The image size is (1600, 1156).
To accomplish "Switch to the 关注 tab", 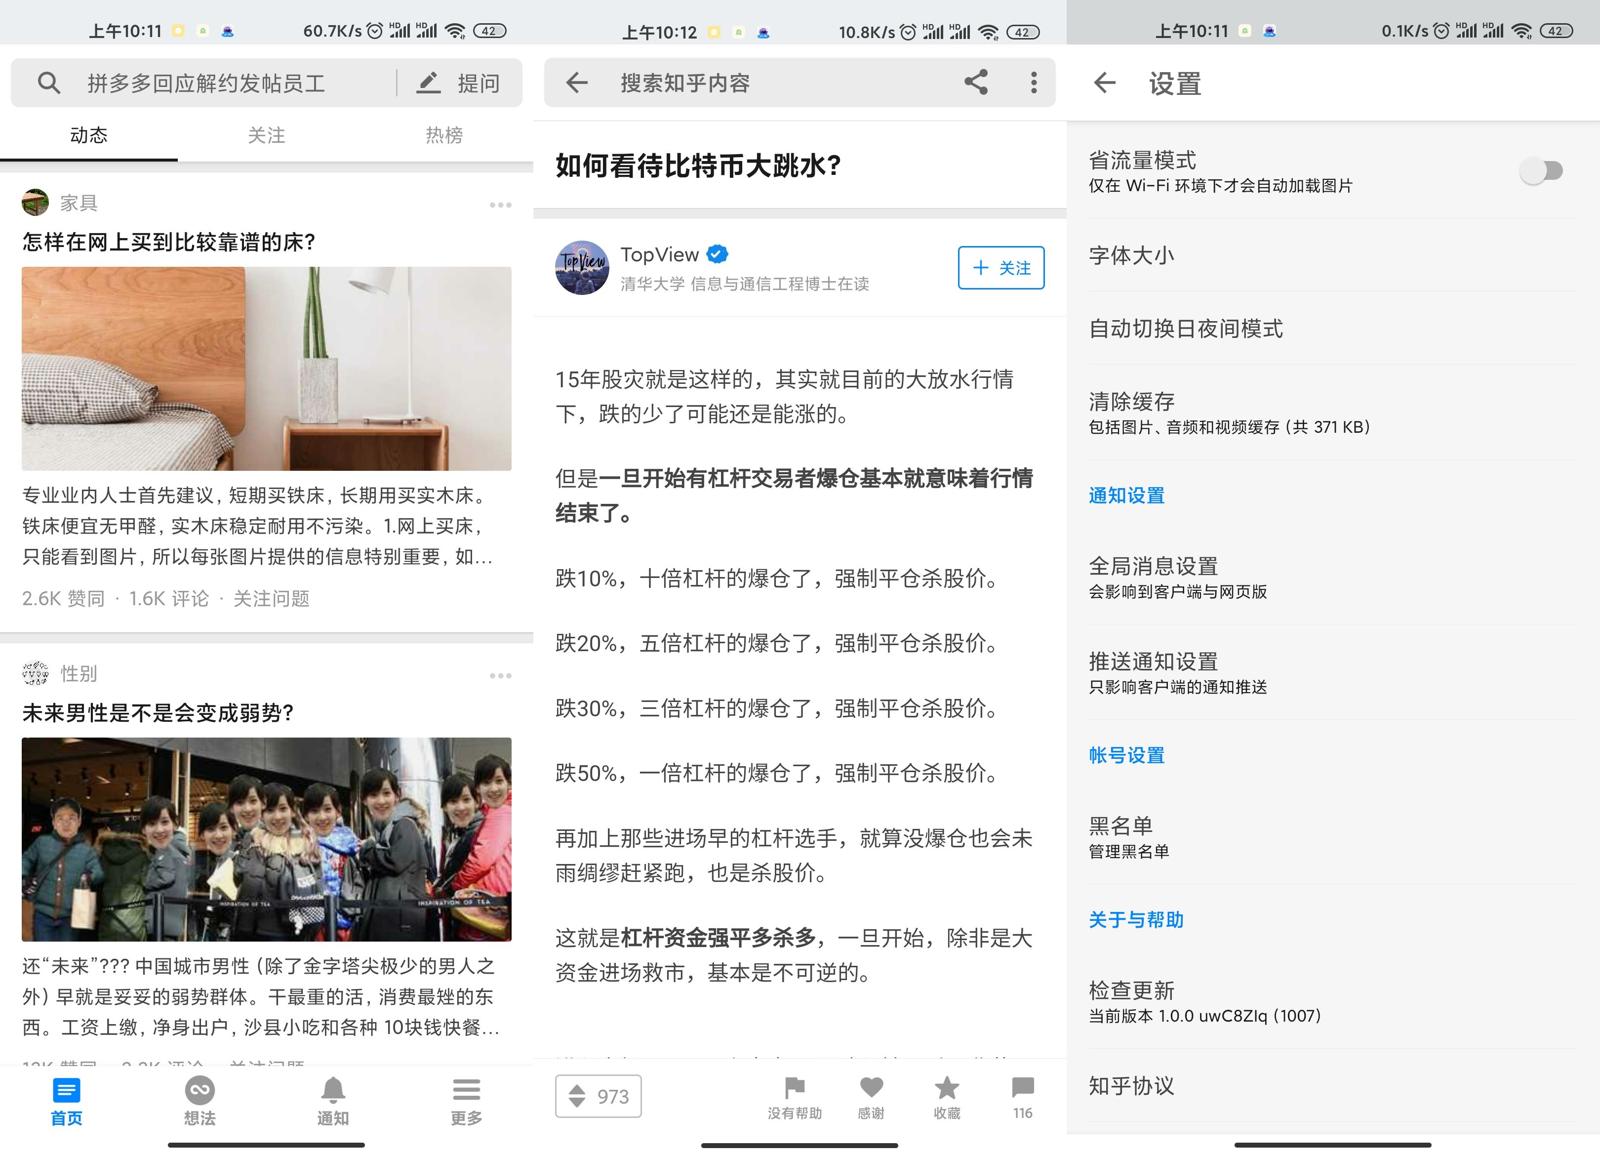I will (x=266, y=135).
